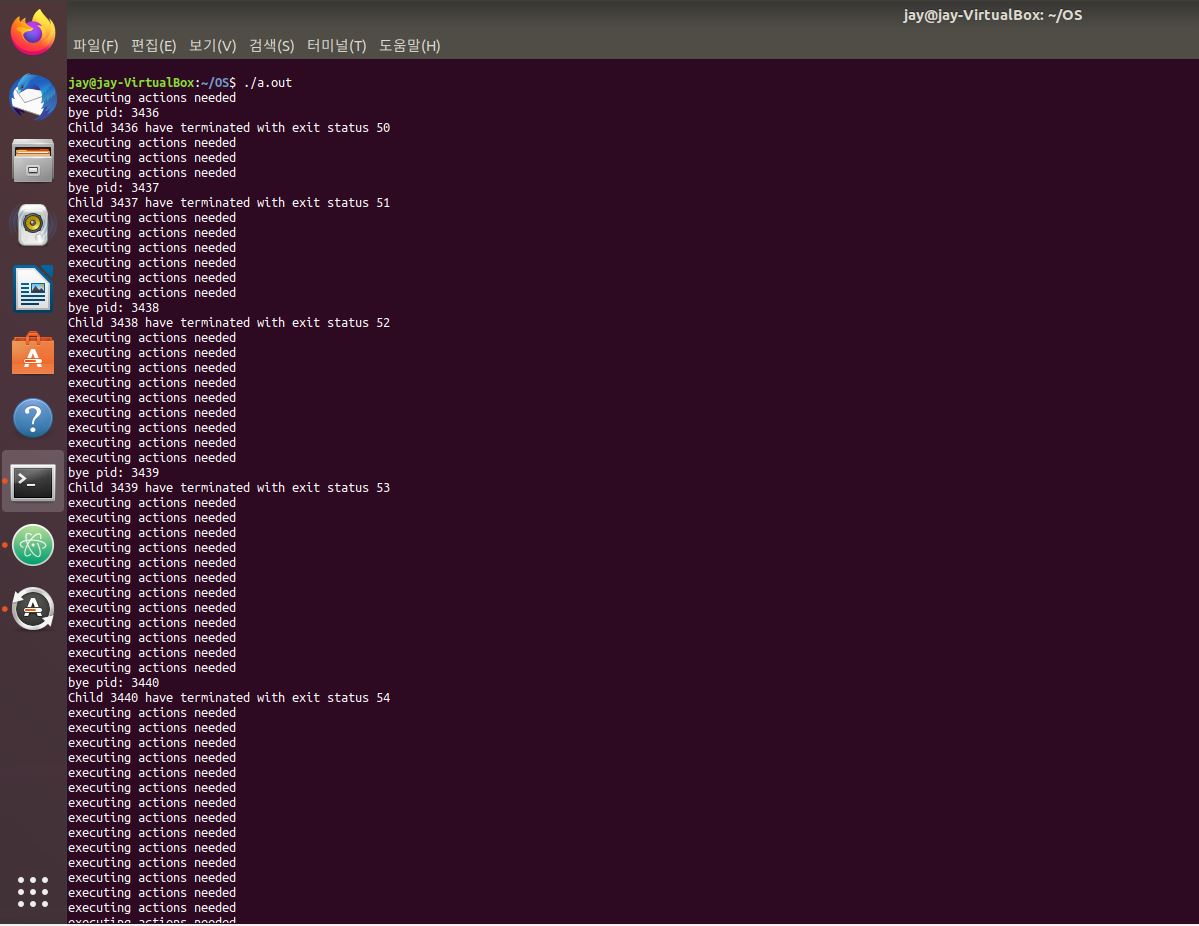The height and width of the screenshot is (926, 1199).
Task: Launch LibreOffice Writer from the dock
Action: point(33,289)
